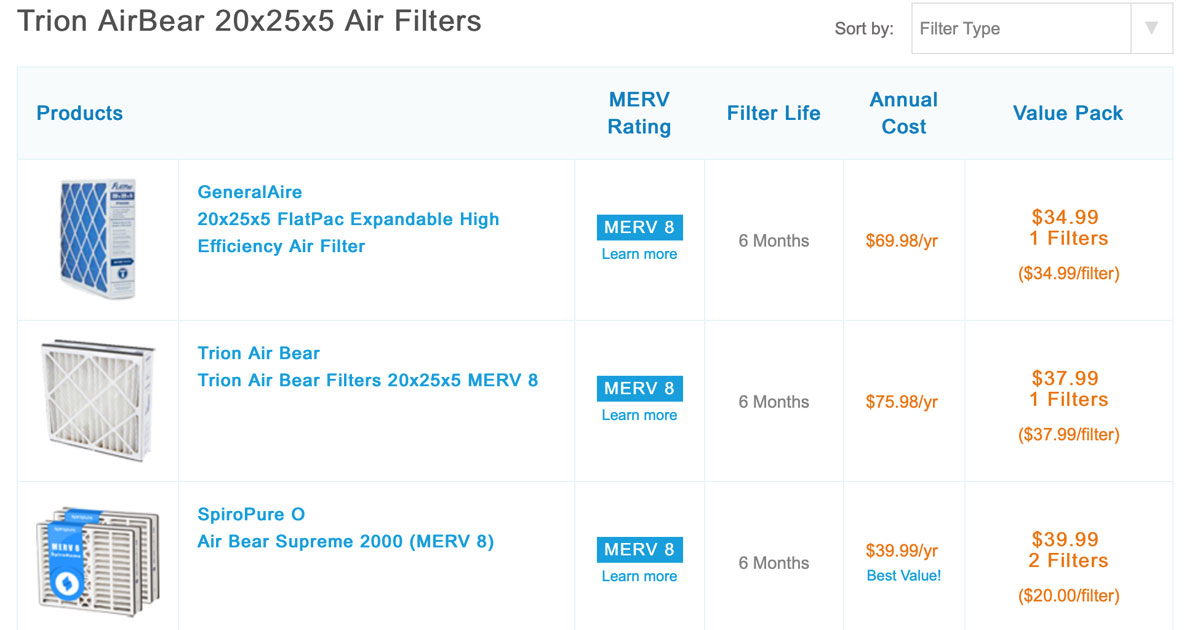Click Learn more for the Trion Air Bear
The height and width of the screenshot is (630, 1200).
(639, 415)
